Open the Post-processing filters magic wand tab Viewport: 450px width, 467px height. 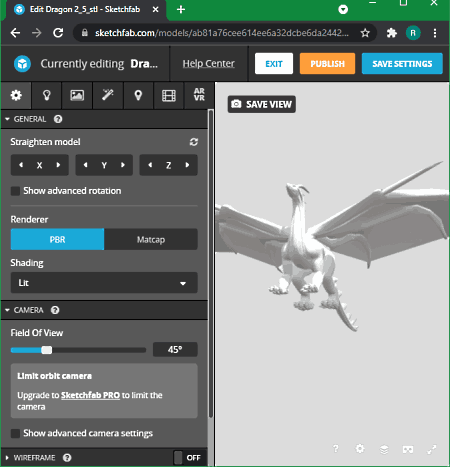point(108,96)
